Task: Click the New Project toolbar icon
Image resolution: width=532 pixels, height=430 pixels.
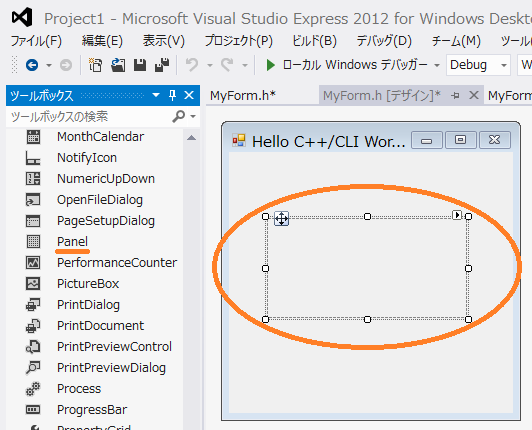Action: (x=95, y=64)
